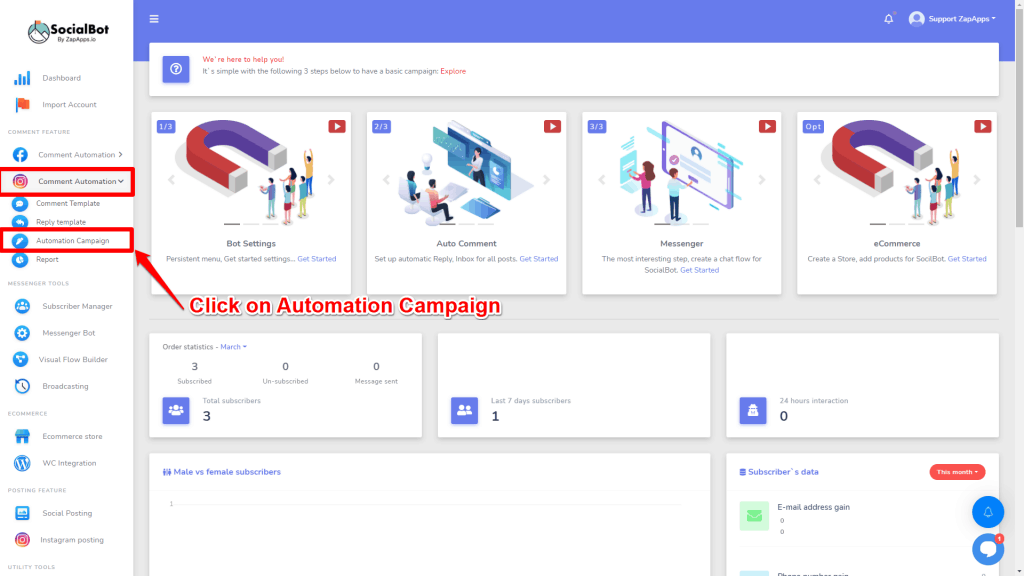Click Get Started under Bot Settings
This screenshot has height=576, width=1024.
pos(317,259)
